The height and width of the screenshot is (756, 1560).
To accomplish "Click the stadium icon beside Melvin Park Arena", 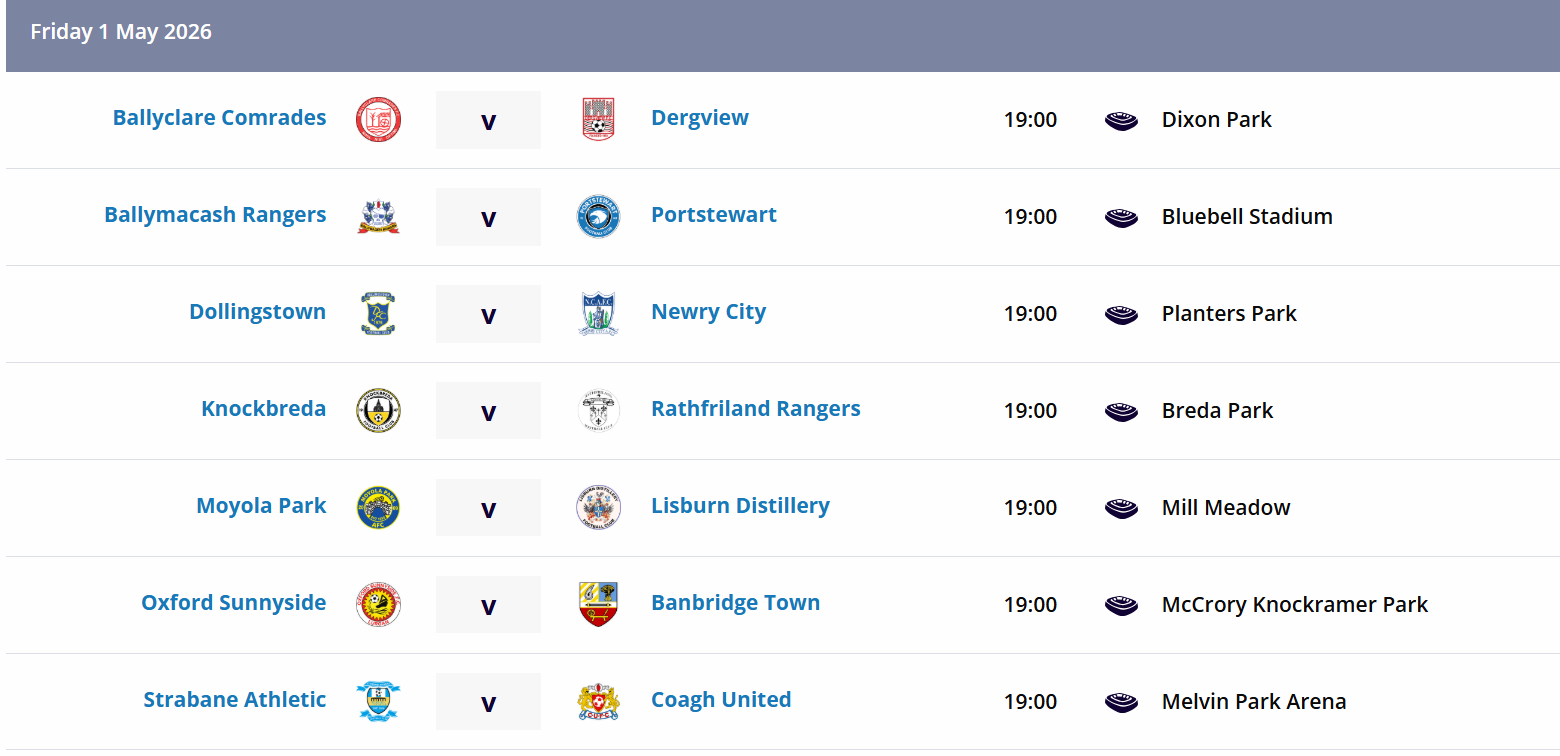I will [1121, 702].
